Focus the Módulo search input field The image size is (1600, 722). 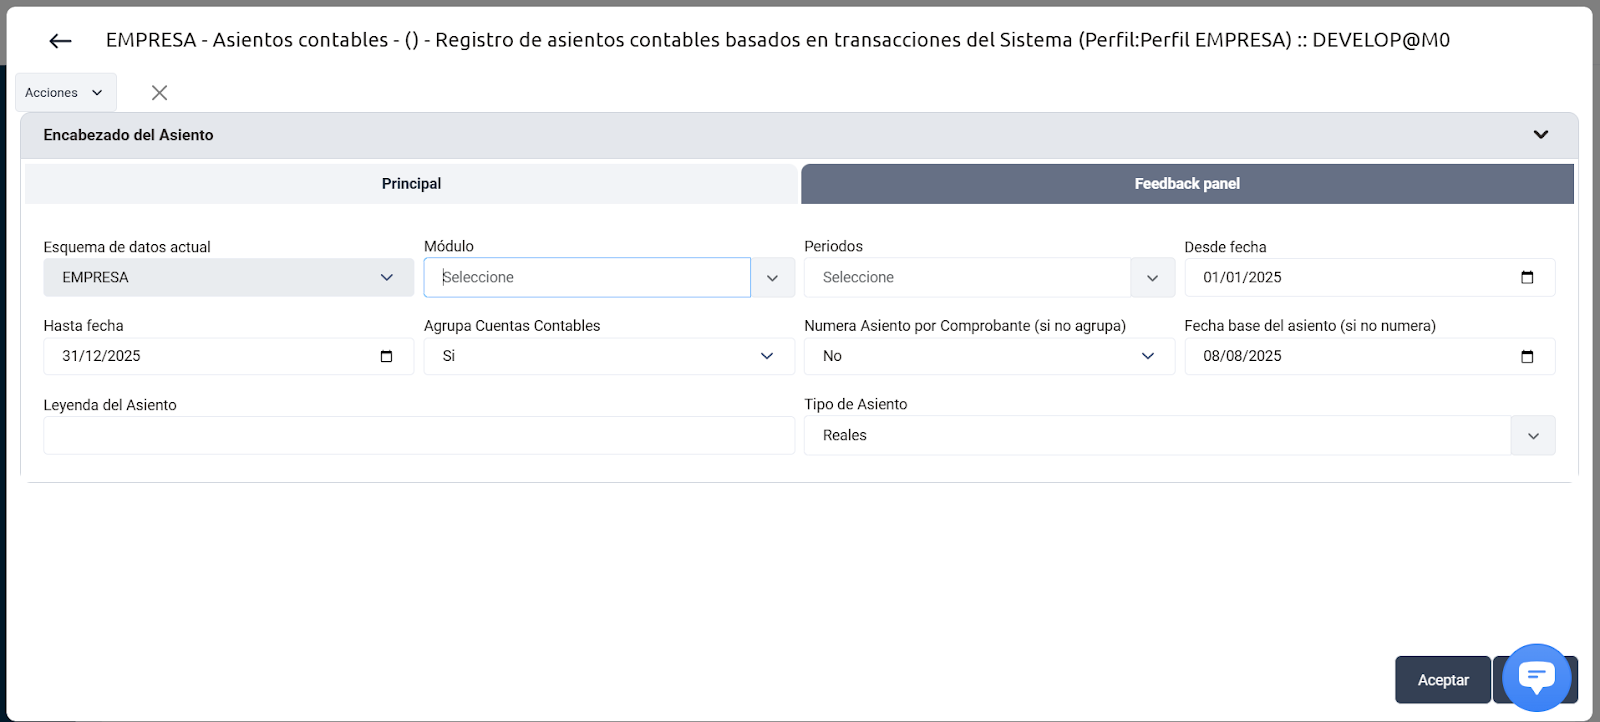(587, 277)
